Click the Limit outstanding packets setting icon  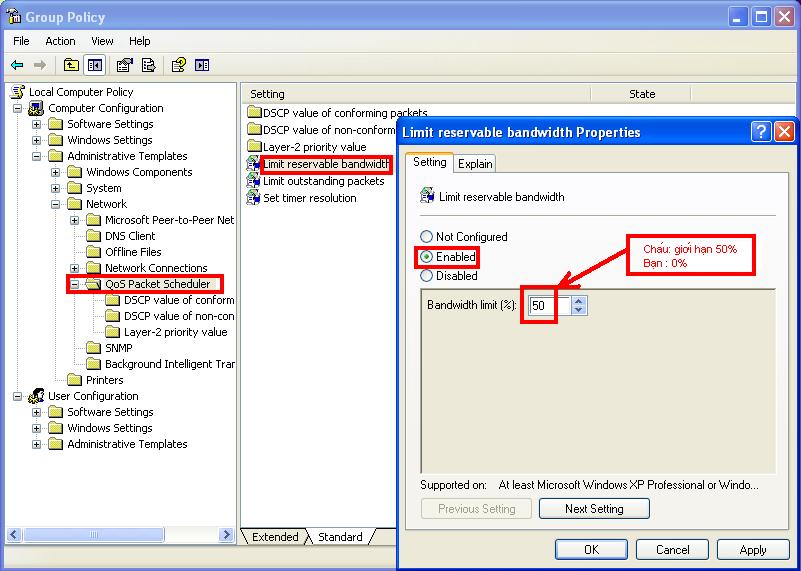[253, 181]
